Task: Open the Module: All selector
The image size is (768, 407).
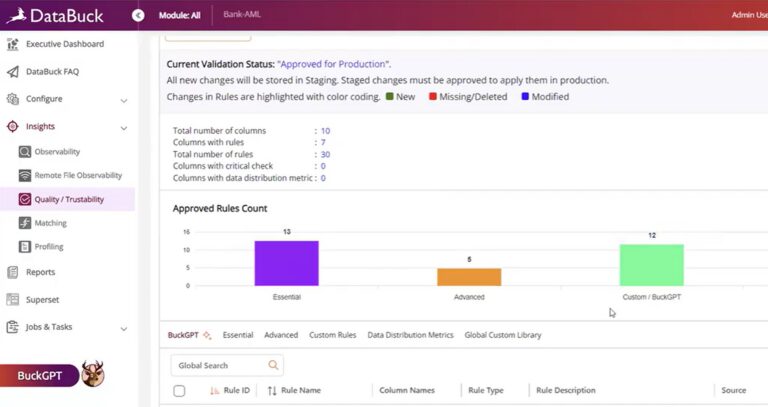Action: 179,15
